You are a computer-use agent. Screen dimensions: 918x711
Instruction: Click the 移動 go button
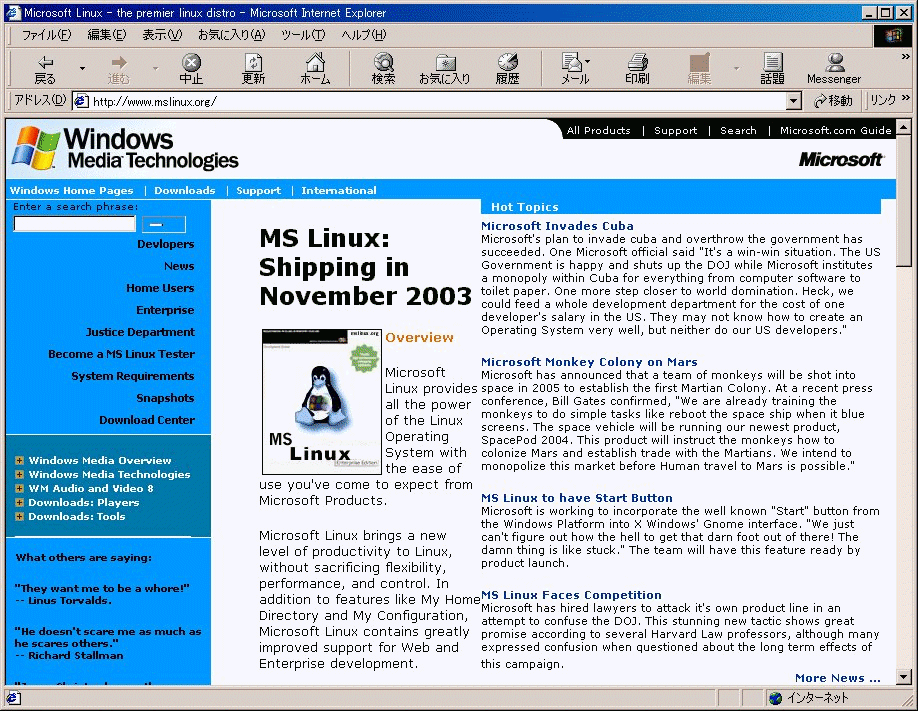[833, 101]
